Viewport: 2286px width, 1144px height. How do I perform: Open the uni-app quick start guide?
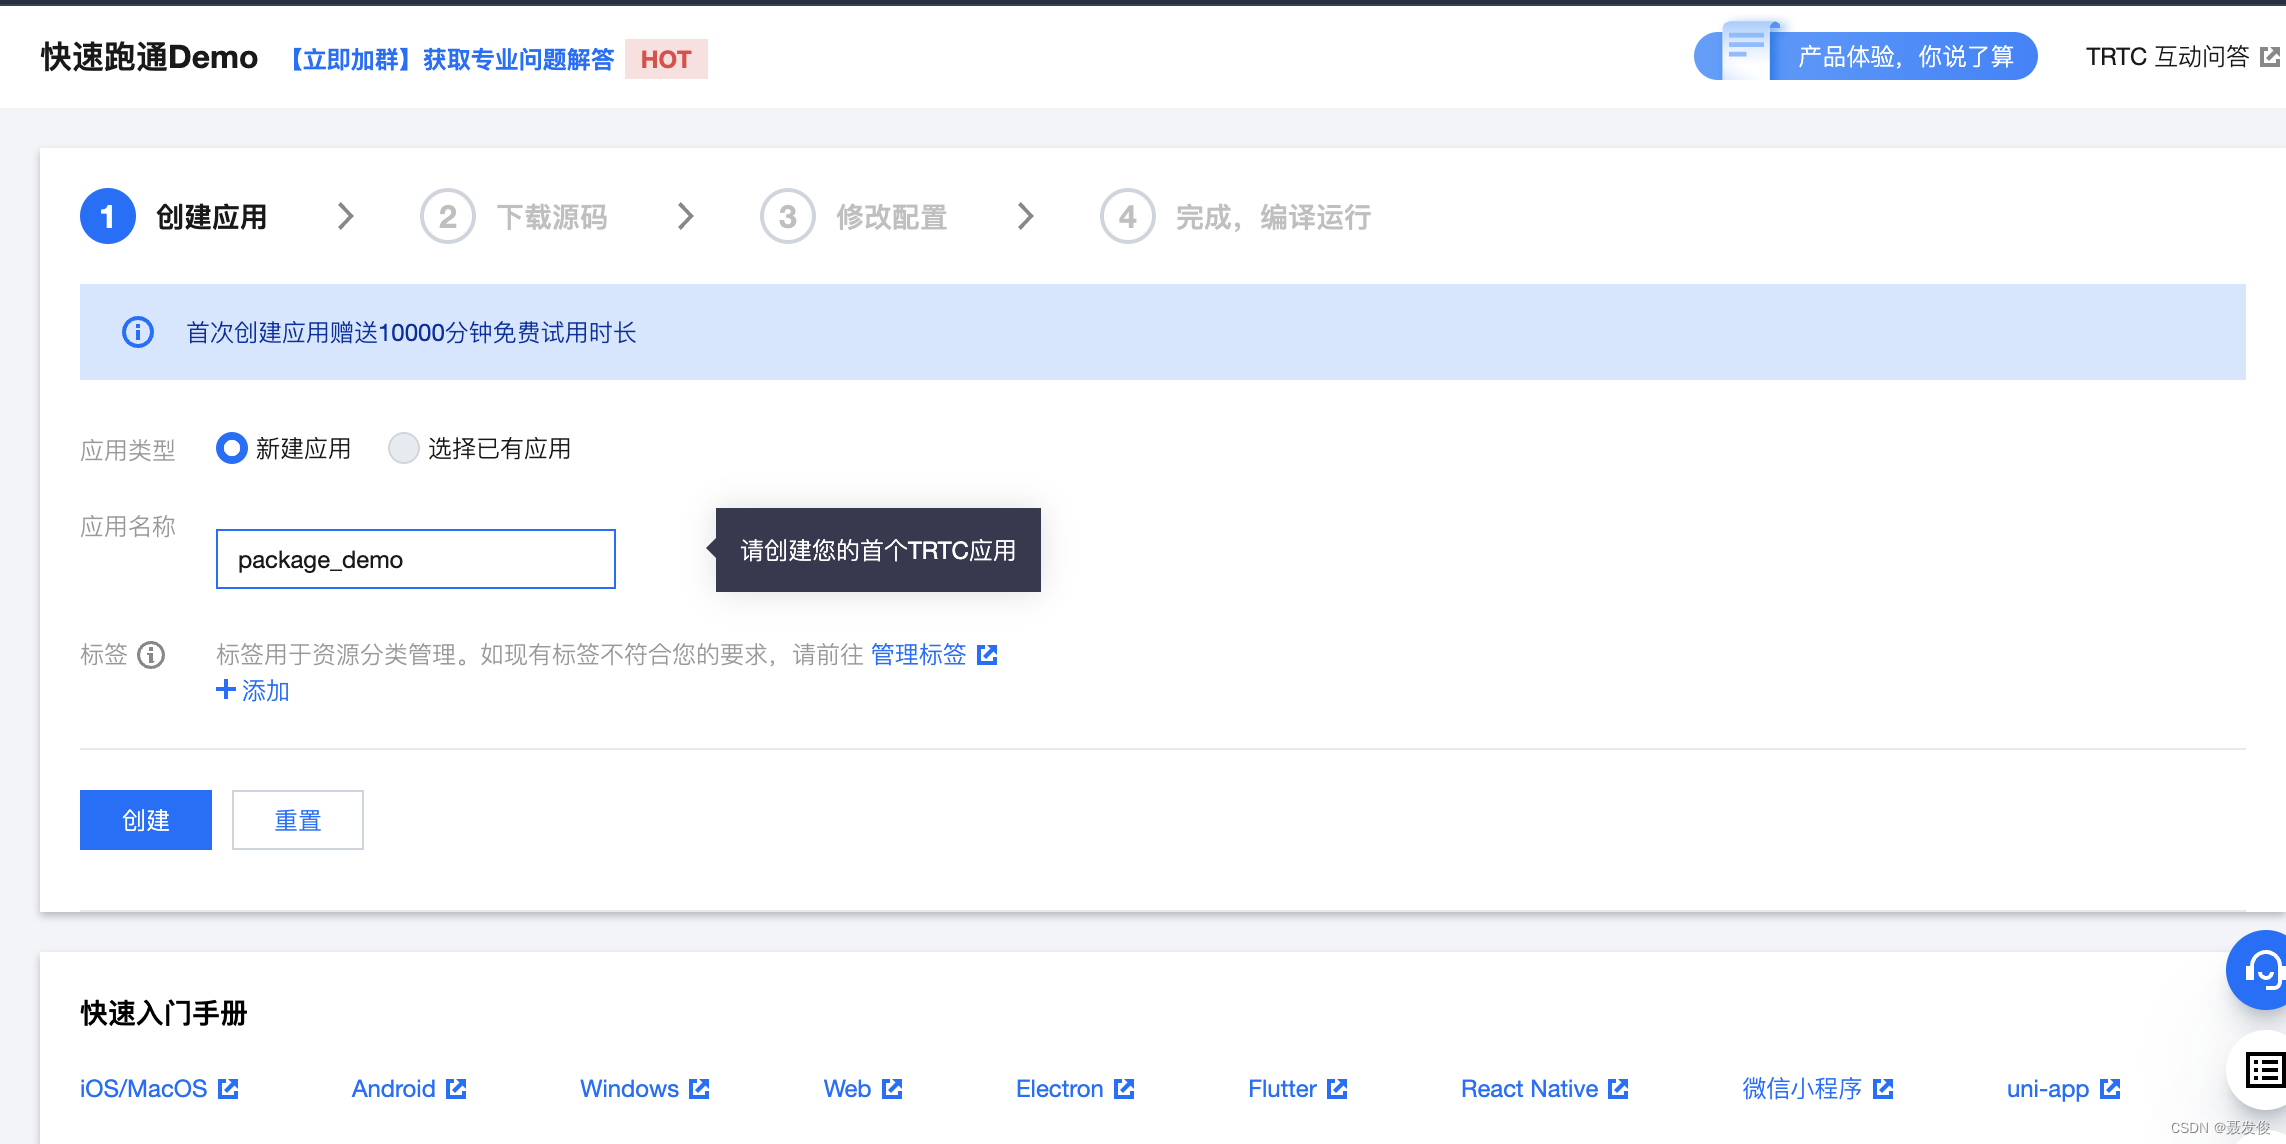click(2047, 1088)
